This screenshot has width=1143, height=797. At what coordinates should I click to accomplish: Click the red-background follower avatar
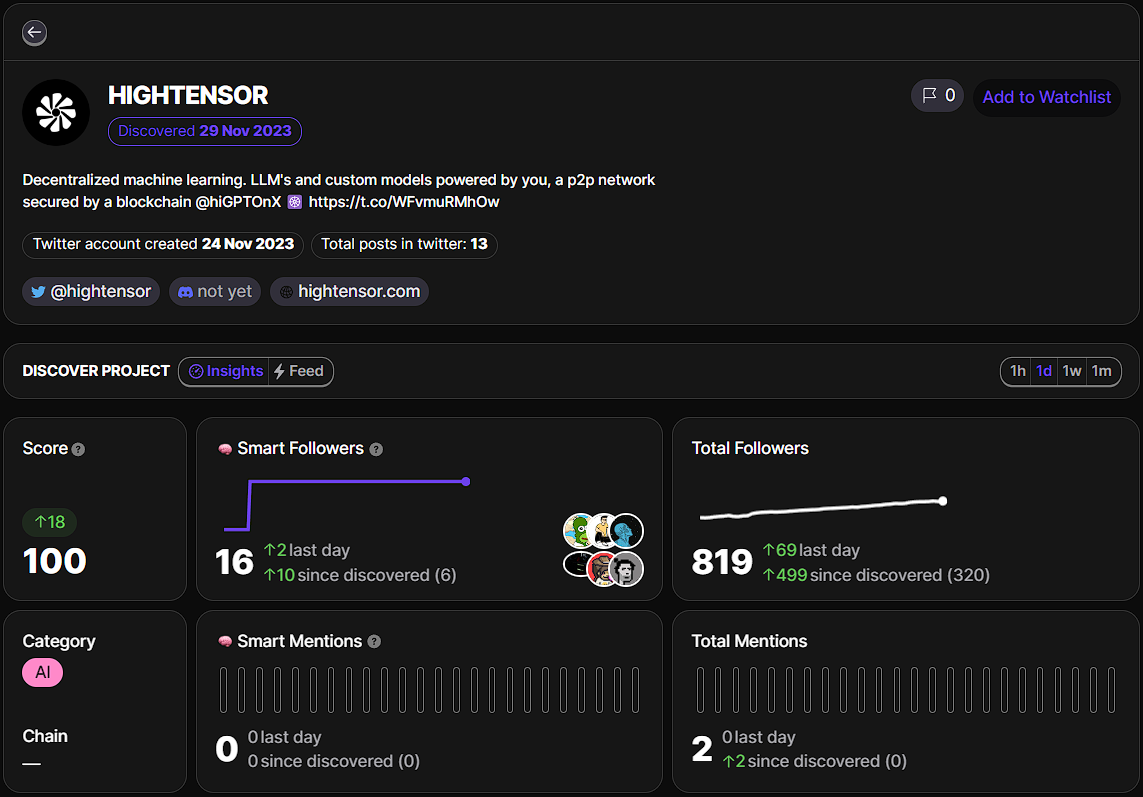[x=602, y=569]
